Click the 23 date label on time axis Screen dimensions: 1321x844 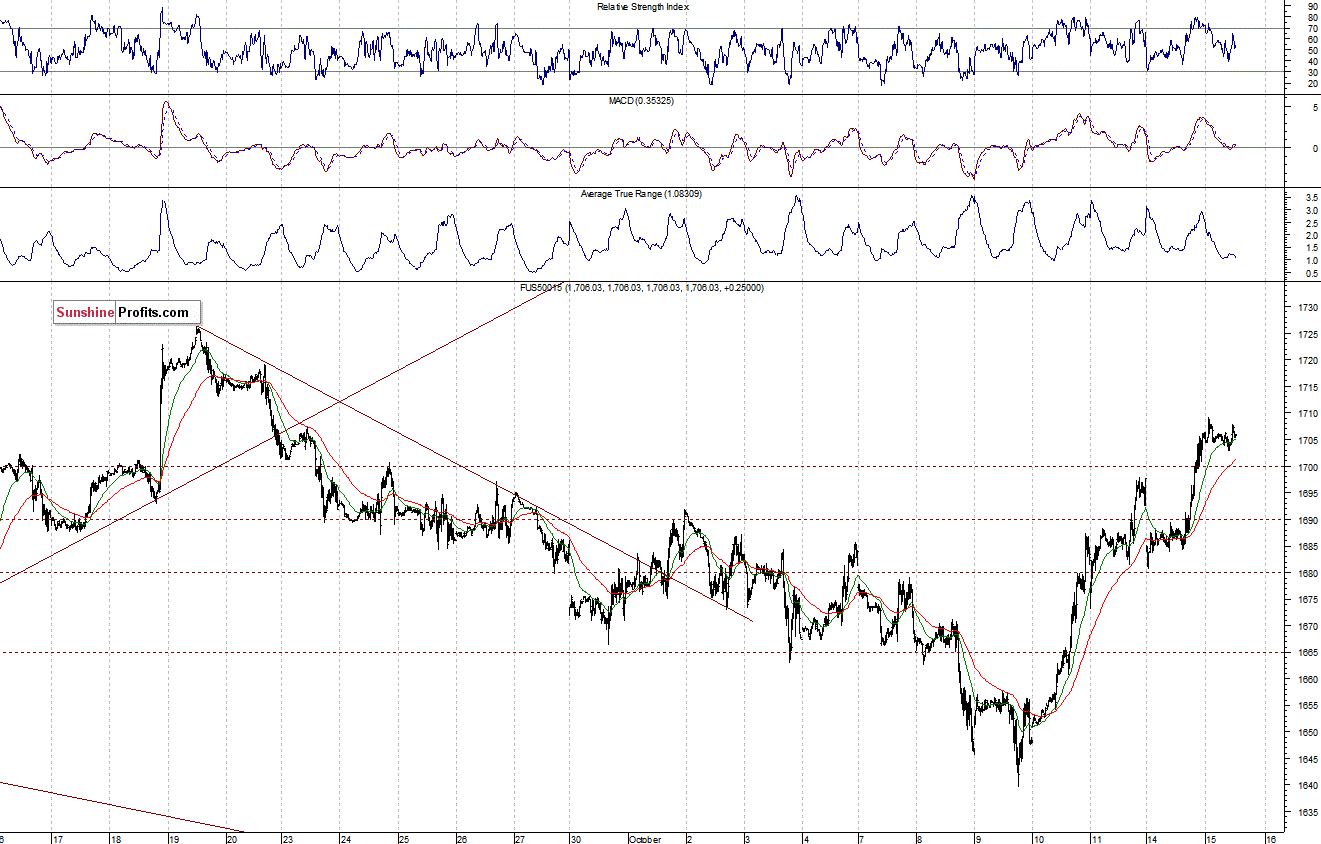[288, 839]
